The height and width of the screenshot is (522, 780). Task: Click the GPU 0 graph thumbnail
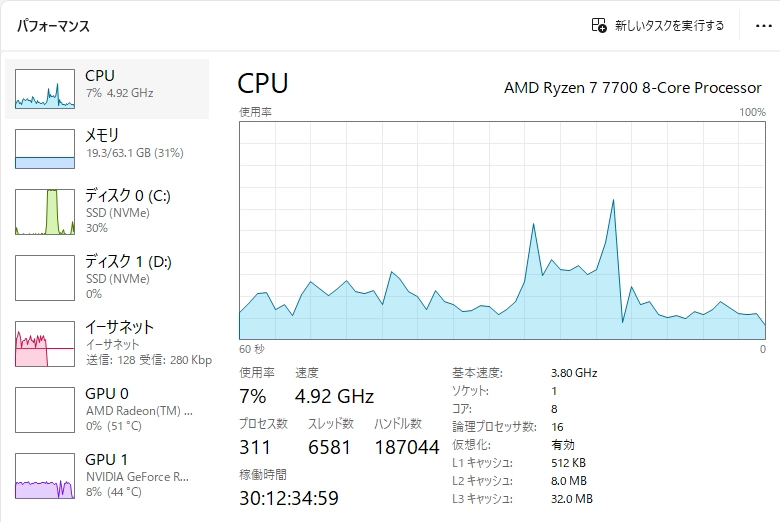coord(45,410)
